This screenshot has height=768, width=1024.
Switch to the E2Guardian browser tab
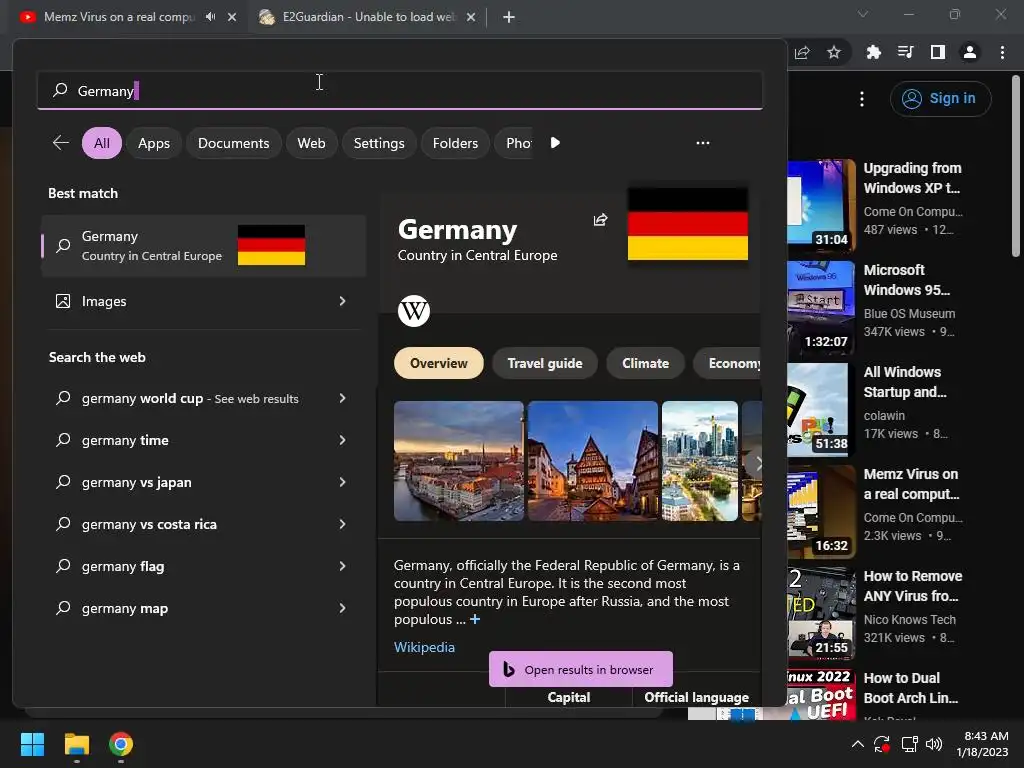[368, 17]
